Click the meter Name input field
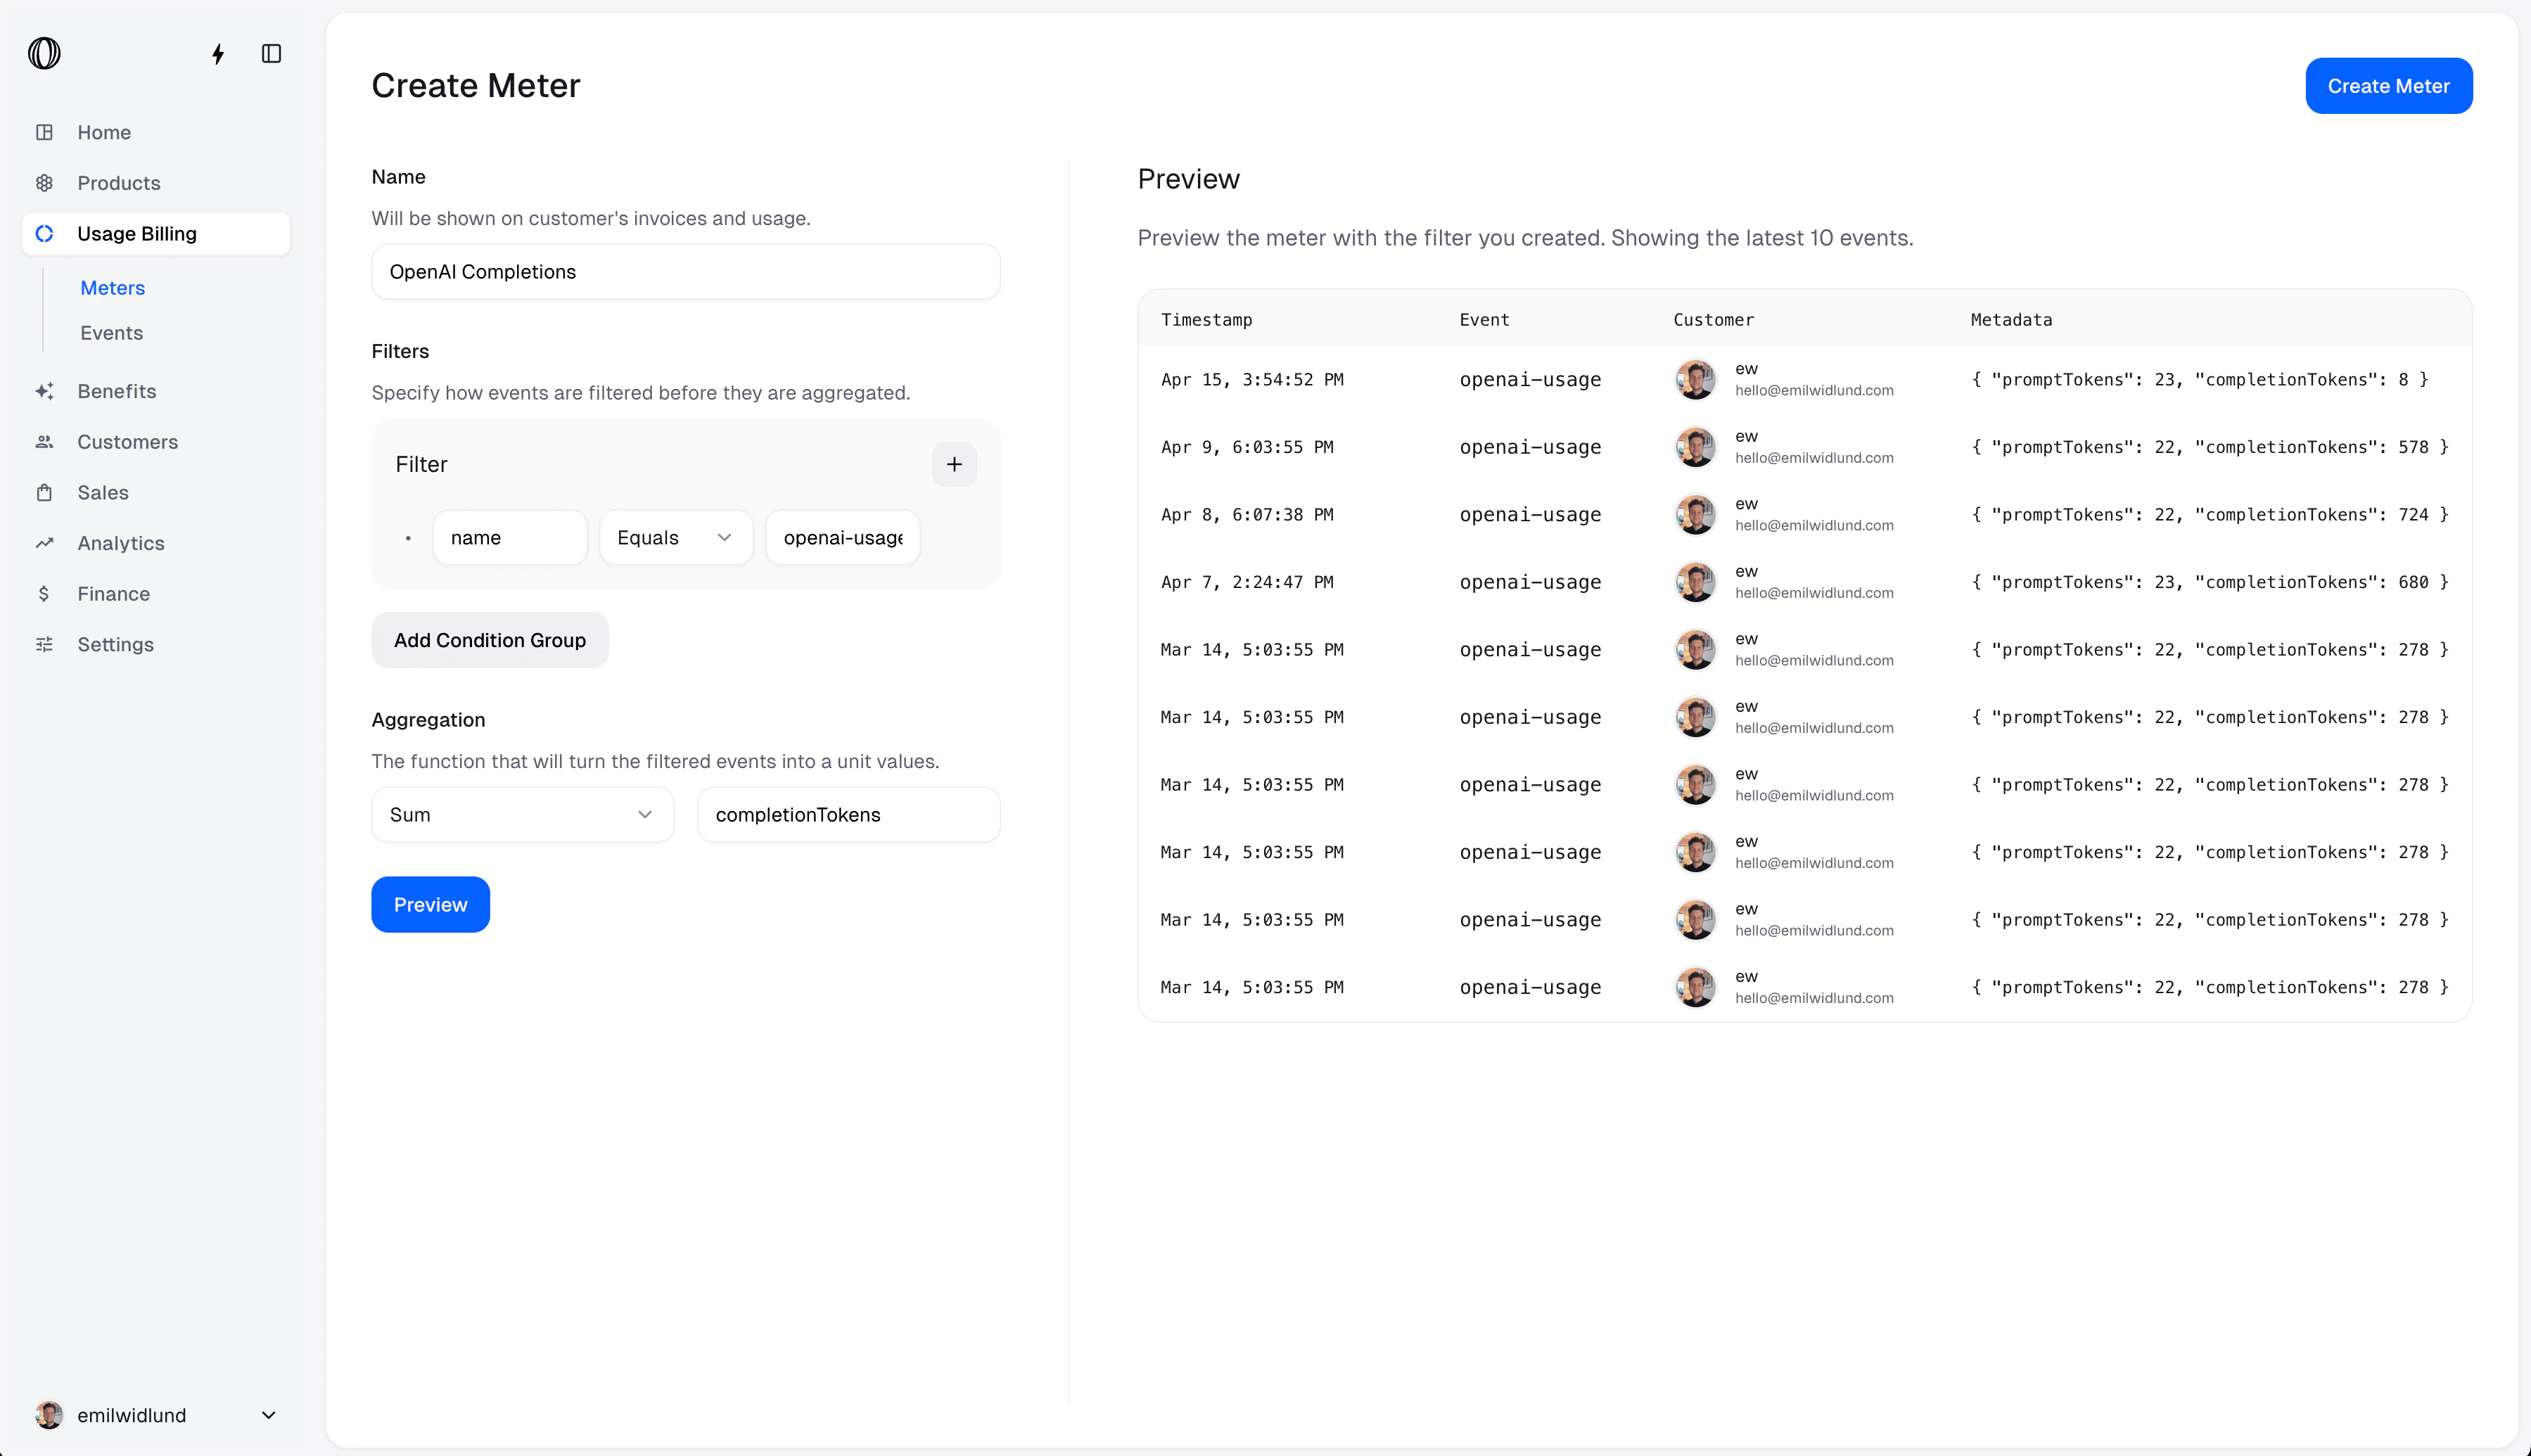Image resolution: width=2531 pixels, height=1456 pixels. (685, 272)
